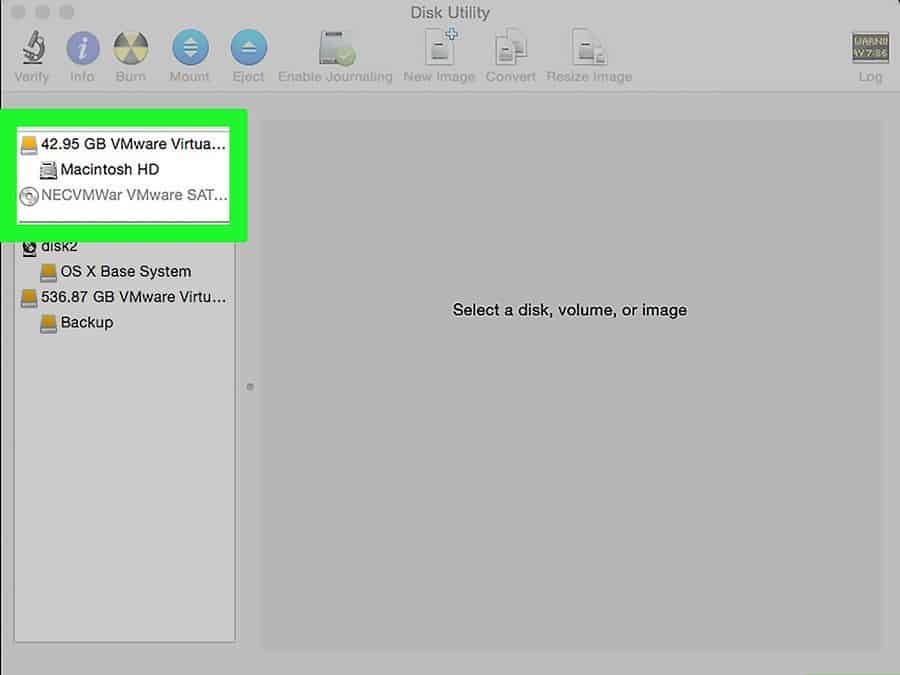Click the orange Backup drive icon
Screen dimensions: 900x675
click(x=48, y=323)
